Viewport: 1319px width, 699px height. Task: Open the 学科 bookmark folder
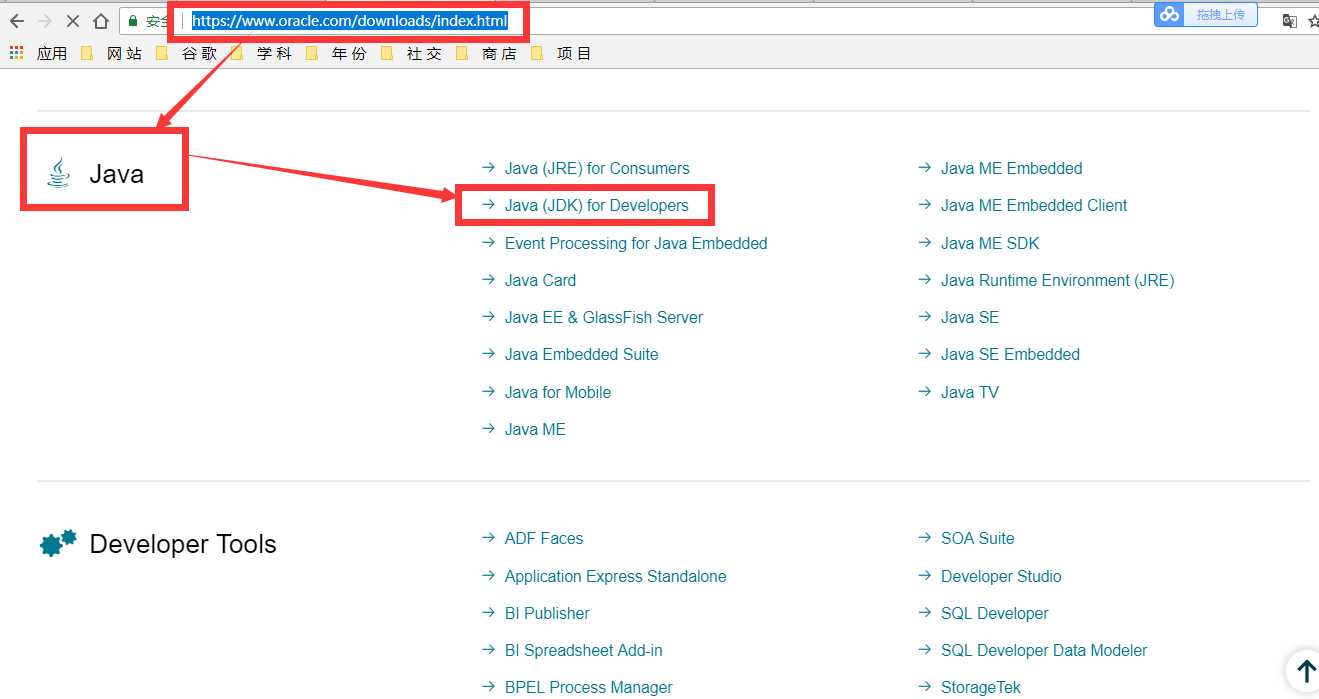(x=261, y=53)
